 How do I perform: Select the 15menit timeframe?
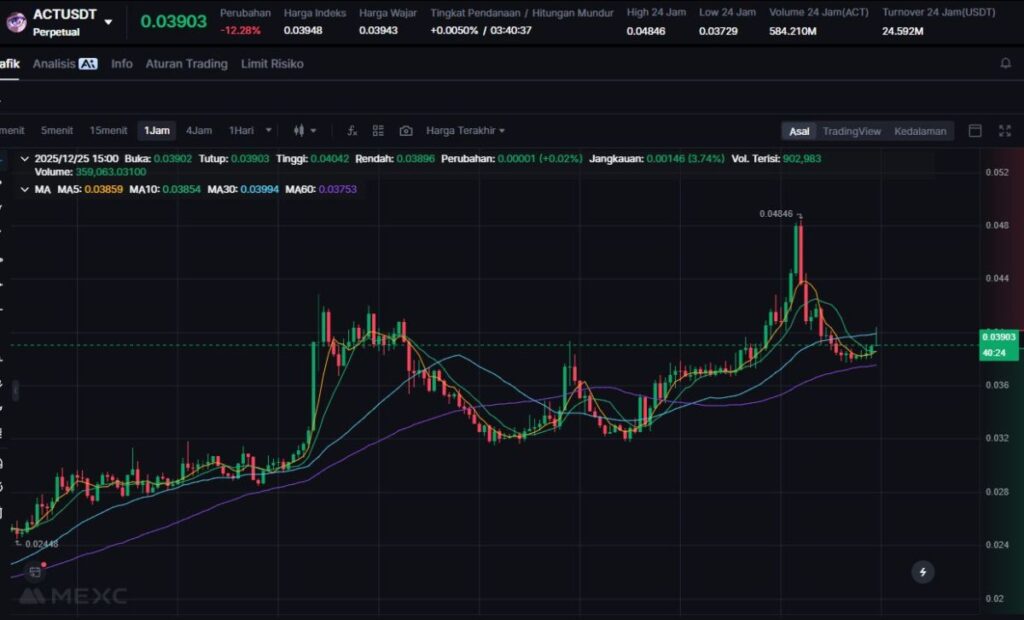[108, 131]
